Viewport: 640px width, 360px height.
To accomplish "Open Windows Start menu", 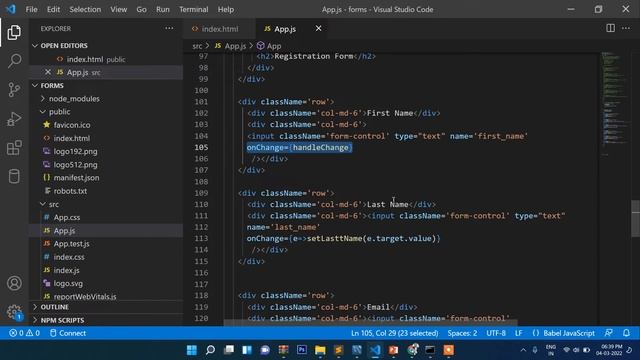I will tap(191, 350).
